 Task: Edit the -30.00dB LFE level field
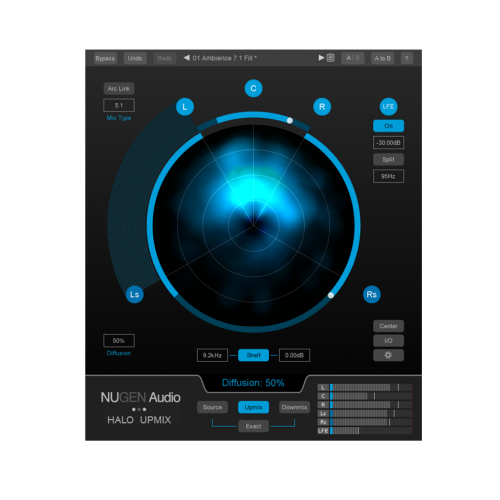[x=388, y=143]
